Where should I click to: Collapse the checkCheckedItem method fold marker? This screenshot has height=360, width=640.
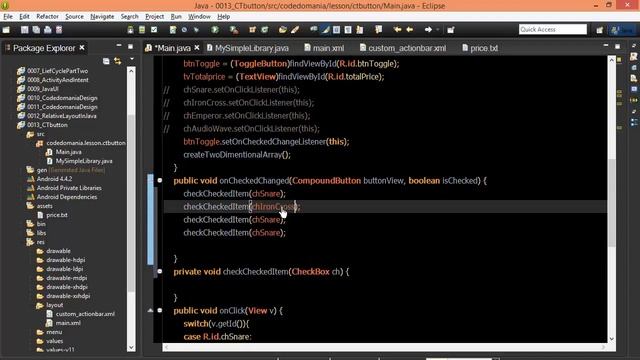point(160,271)
